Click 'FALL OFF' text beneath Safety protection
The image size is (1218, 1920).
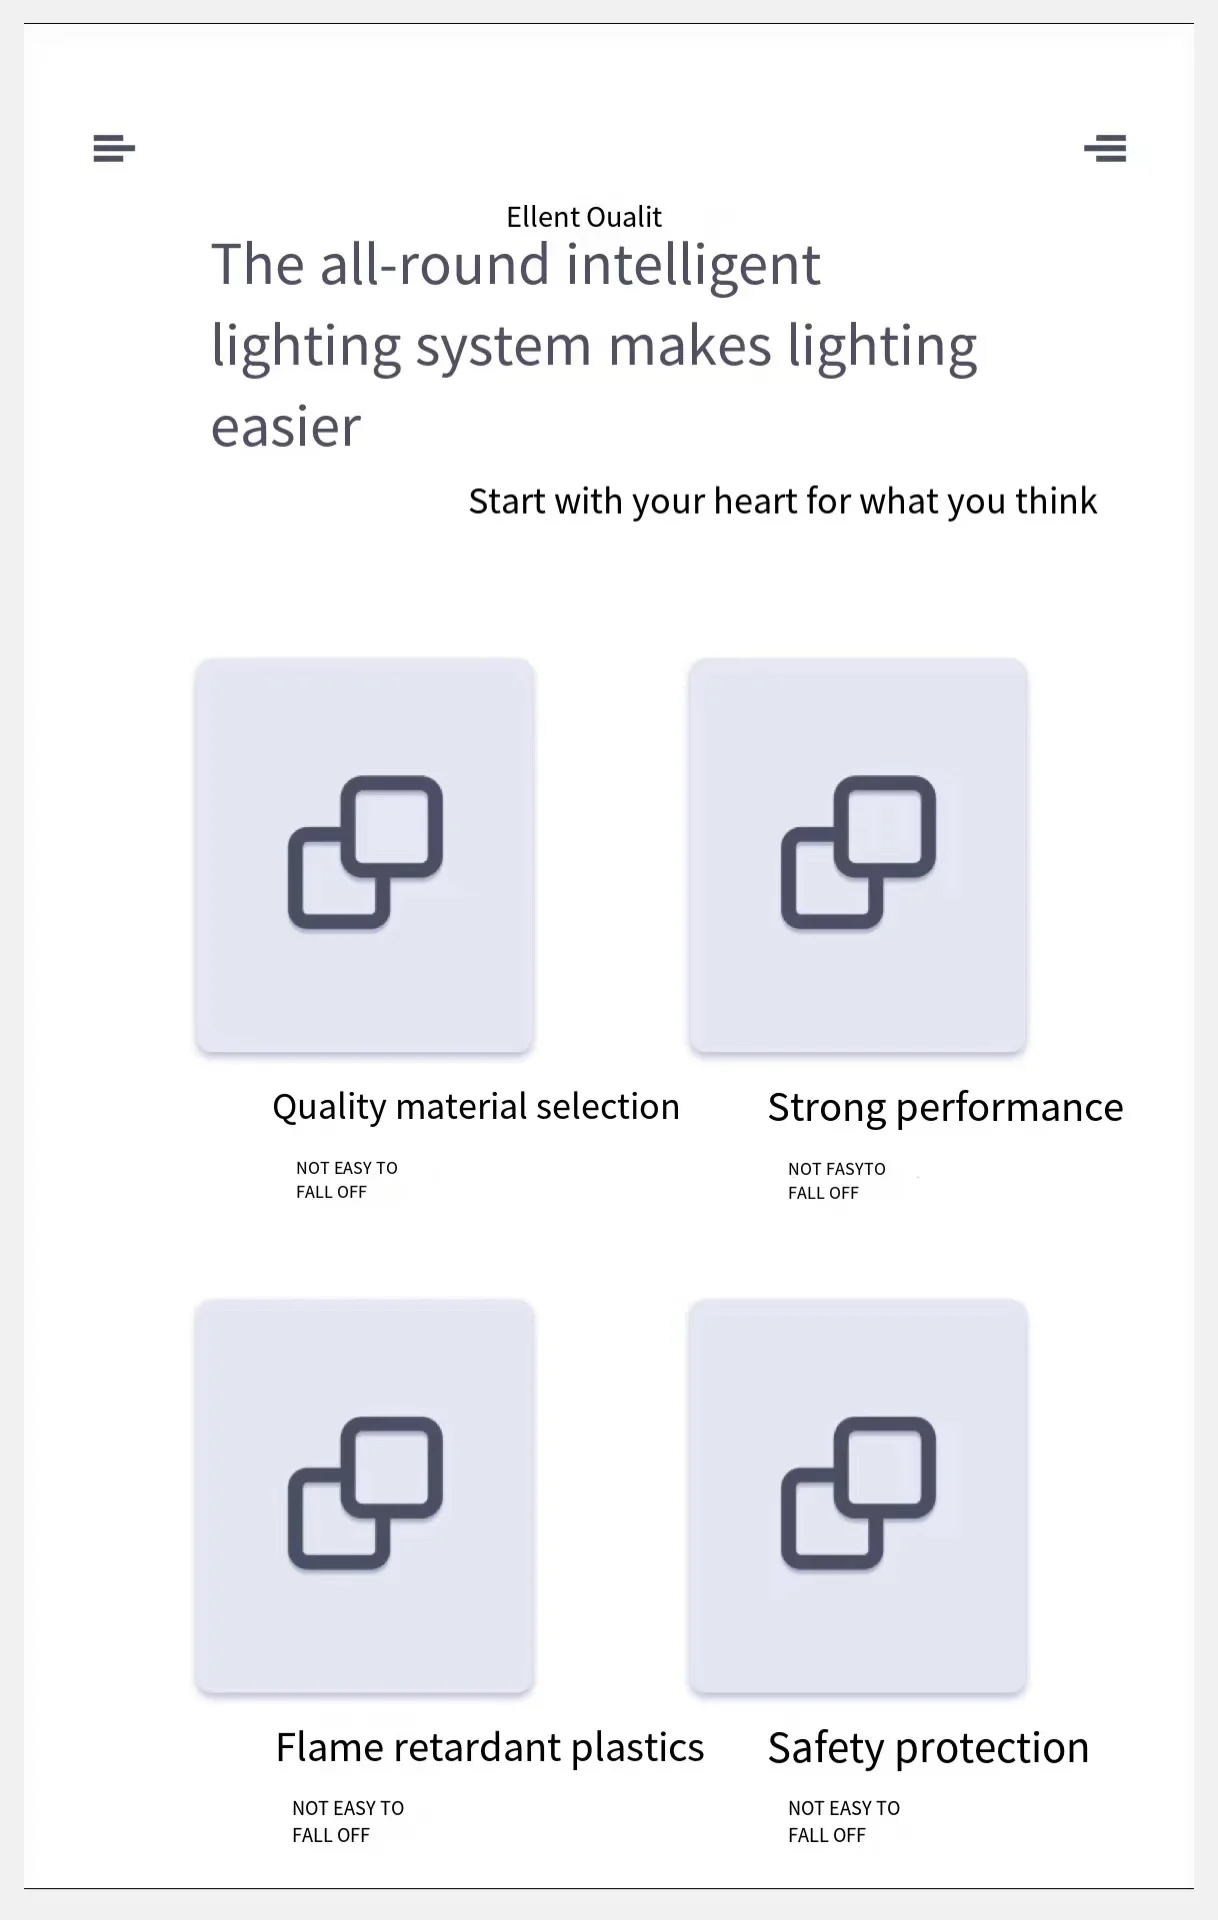(827, 1835)
